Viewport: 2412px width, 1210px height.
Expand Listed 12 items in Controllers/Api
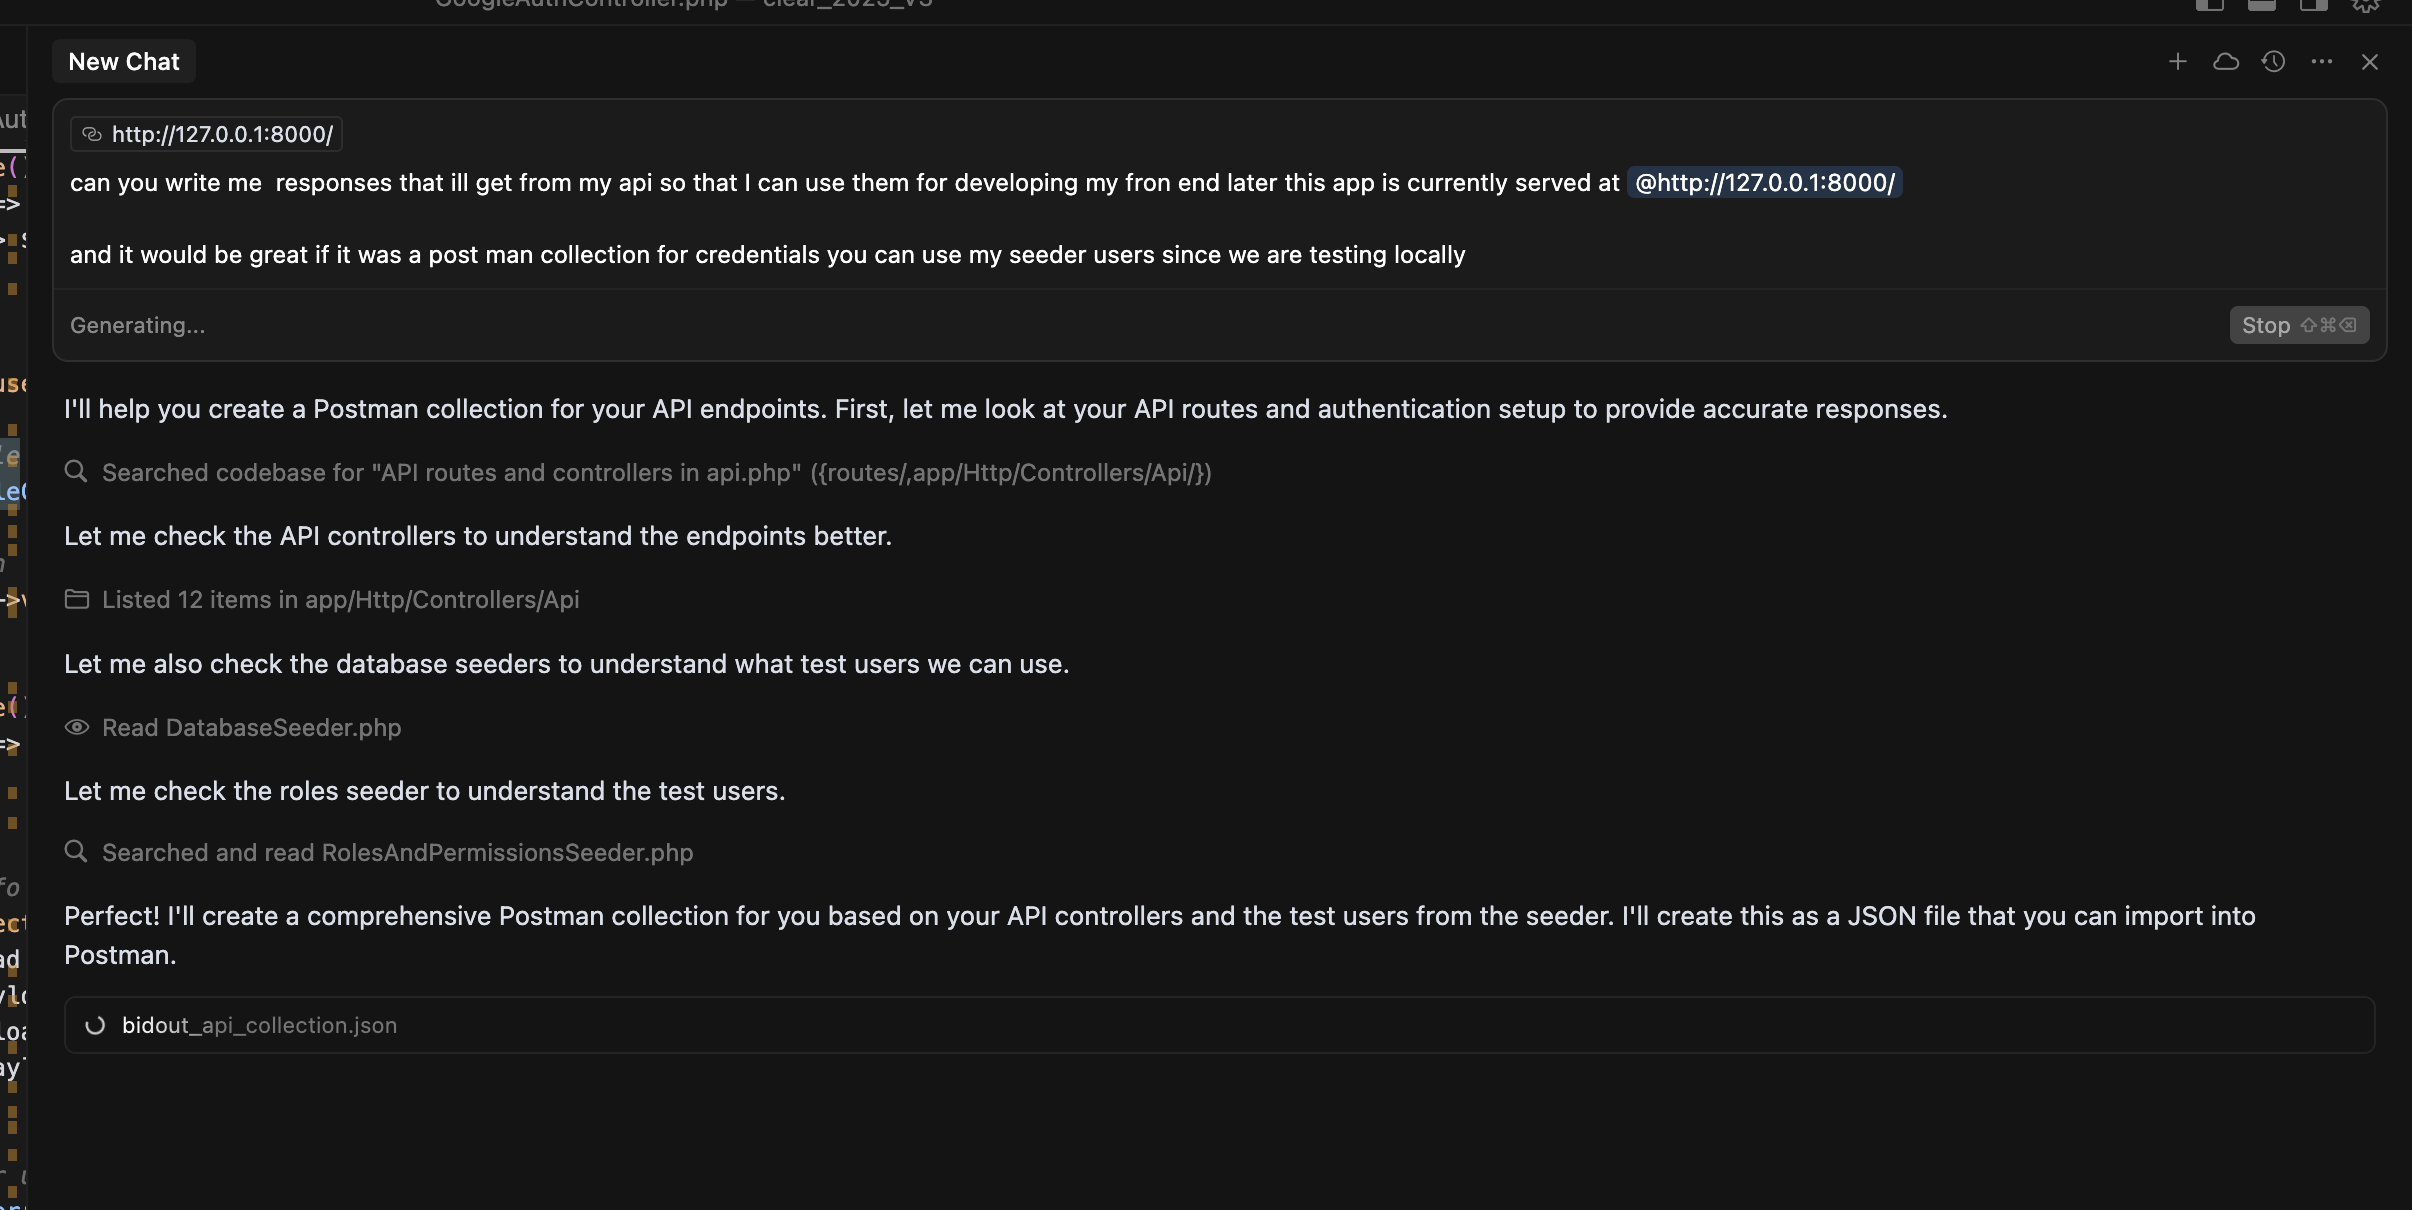pos(340,600)
